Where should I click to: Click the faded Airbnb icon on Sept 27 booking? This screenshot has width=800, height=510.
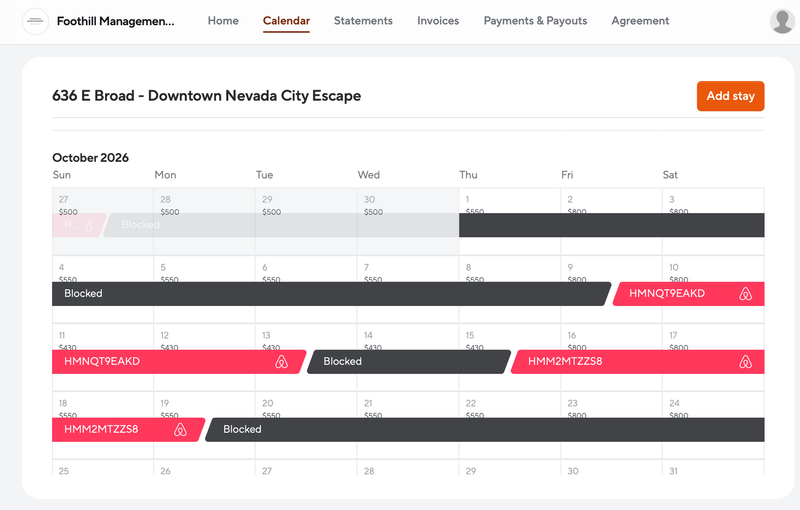point(90,225)
